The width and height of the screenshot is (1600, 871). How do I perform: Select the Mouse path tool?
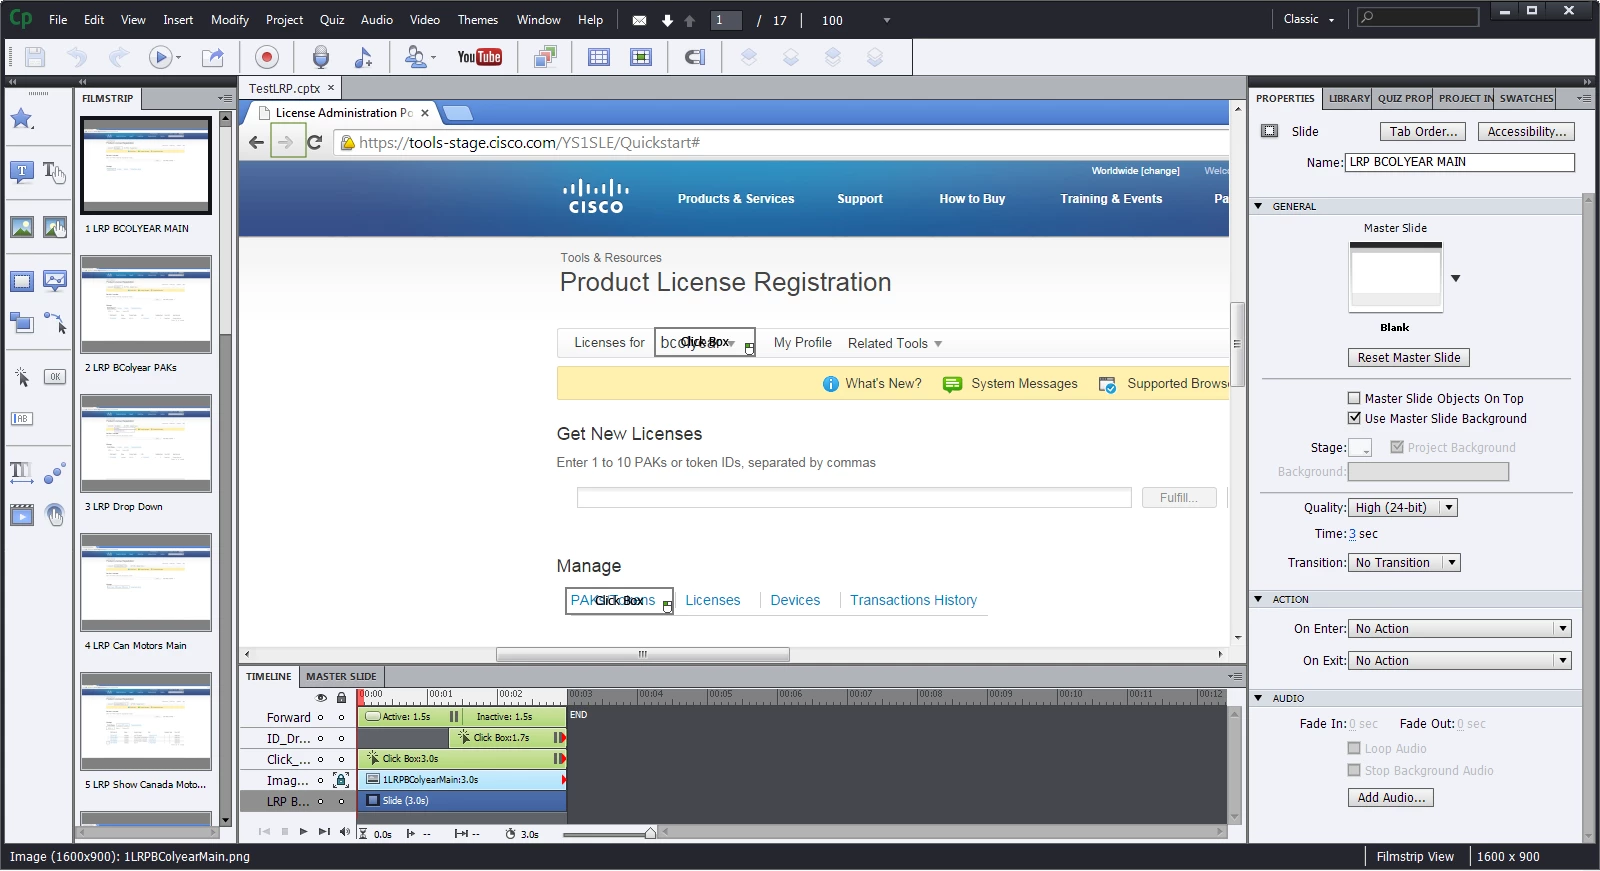[55, 323]
